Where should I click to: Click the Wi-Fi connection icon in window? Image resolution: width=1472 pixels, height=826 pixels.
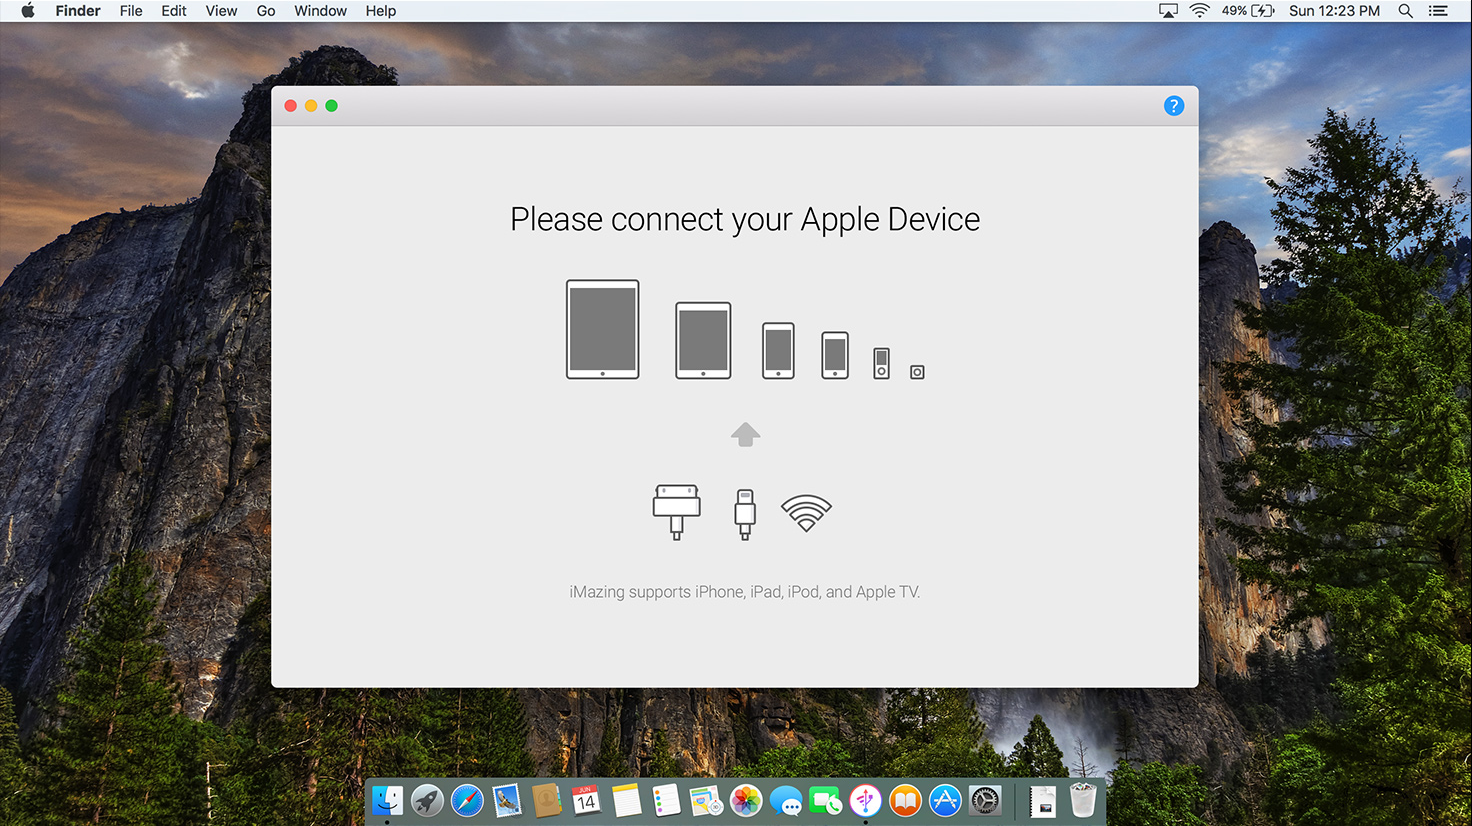pyautogui.click(x=806, y=512)
